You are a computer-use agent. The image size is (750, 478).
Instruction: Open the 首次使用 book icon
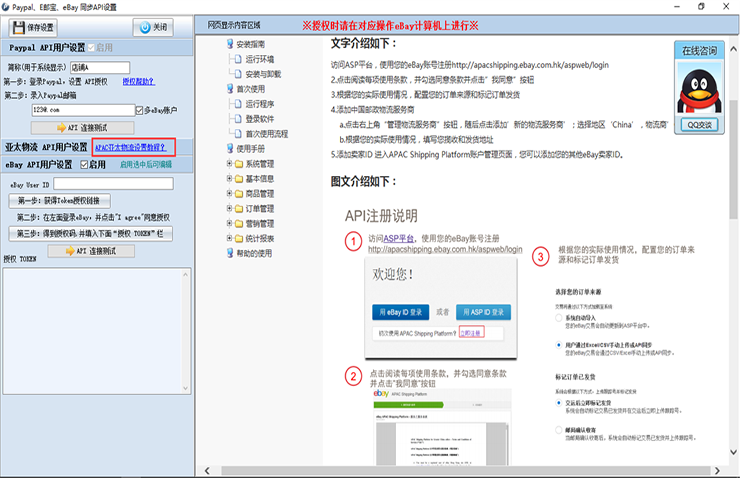click(230, 89)
